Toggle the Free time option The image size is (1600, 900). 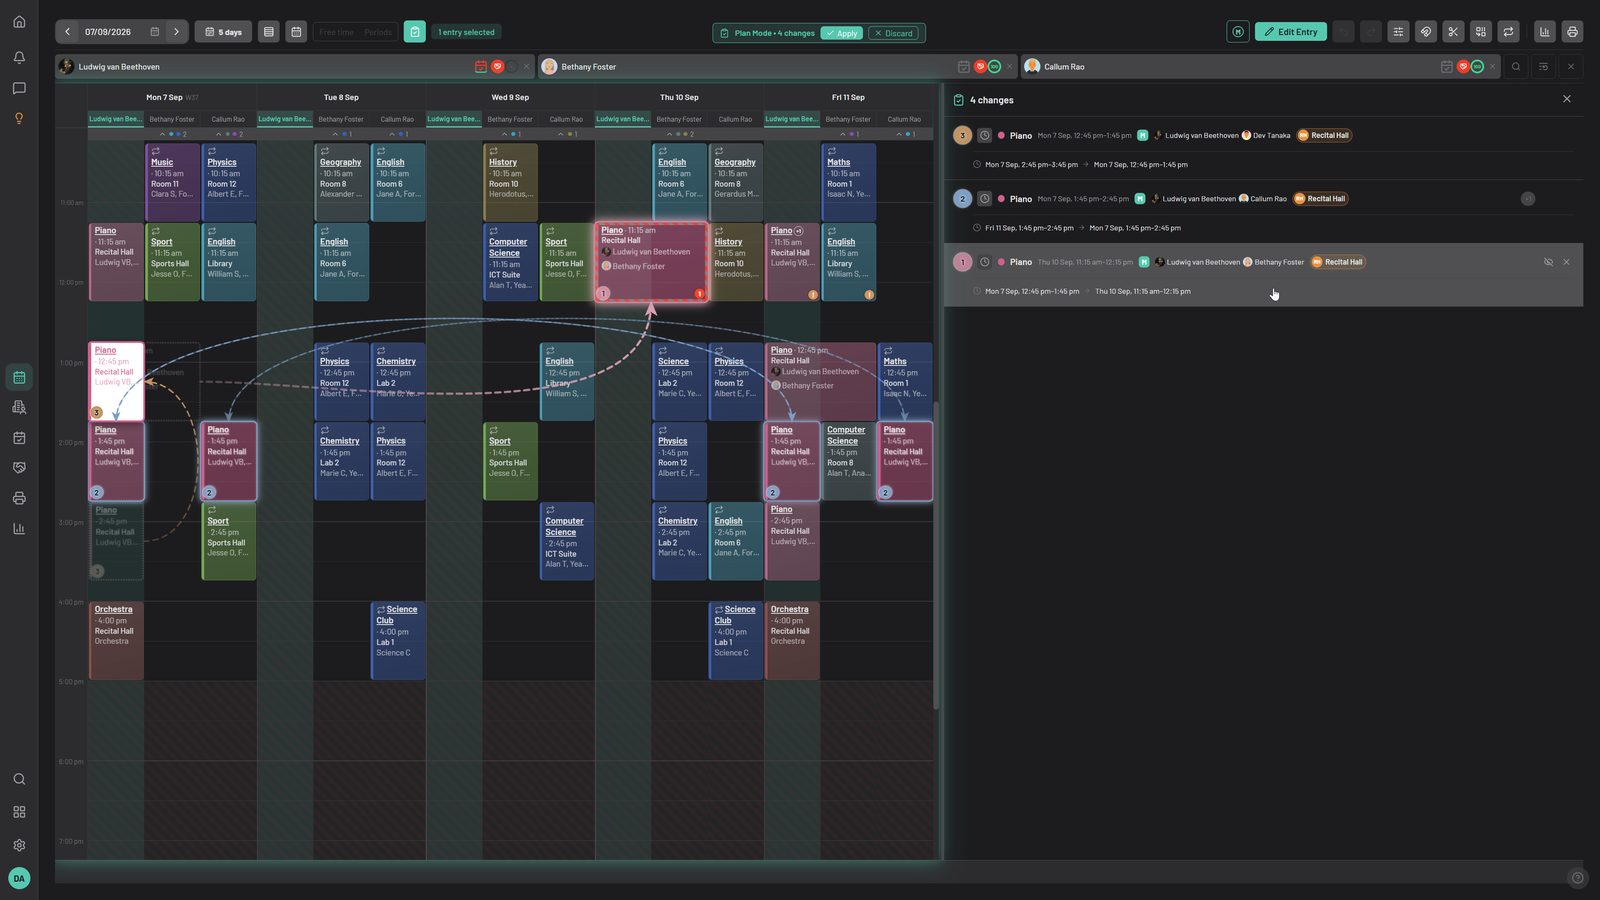tap(336, 32)
